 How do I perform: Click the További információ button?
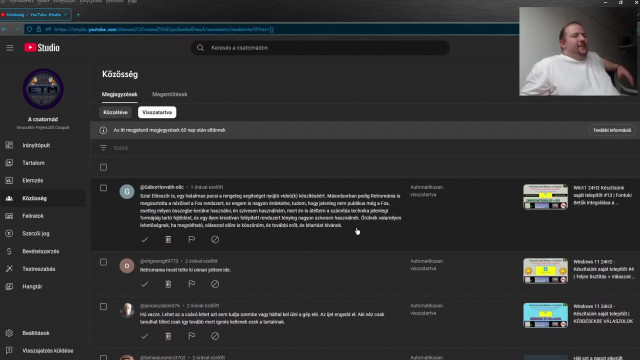[612, 130]
